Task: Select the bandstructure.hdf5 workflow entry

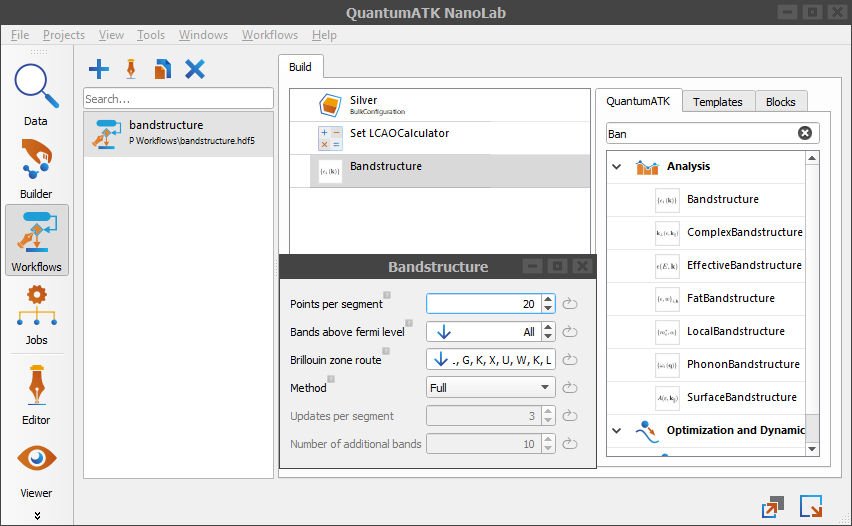Action: coord(178,134)
